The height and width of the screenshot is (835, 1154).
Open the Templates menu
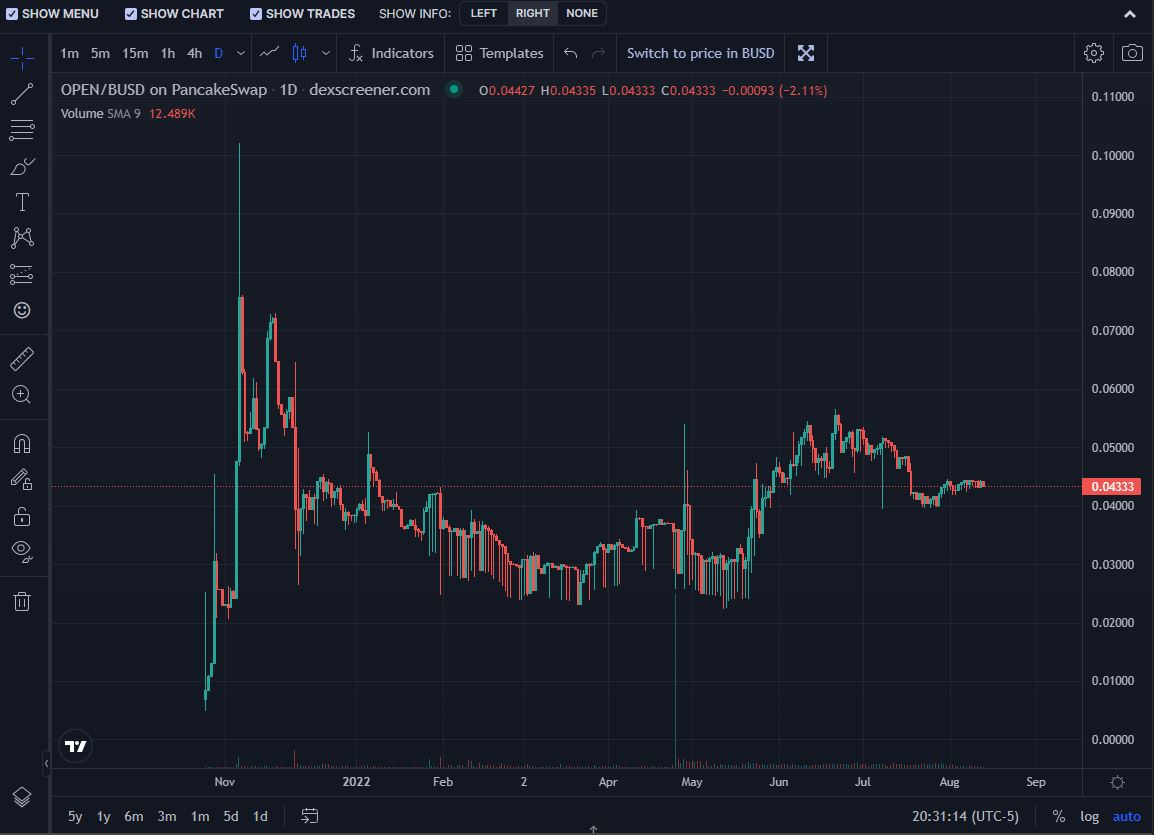(499, 53)
